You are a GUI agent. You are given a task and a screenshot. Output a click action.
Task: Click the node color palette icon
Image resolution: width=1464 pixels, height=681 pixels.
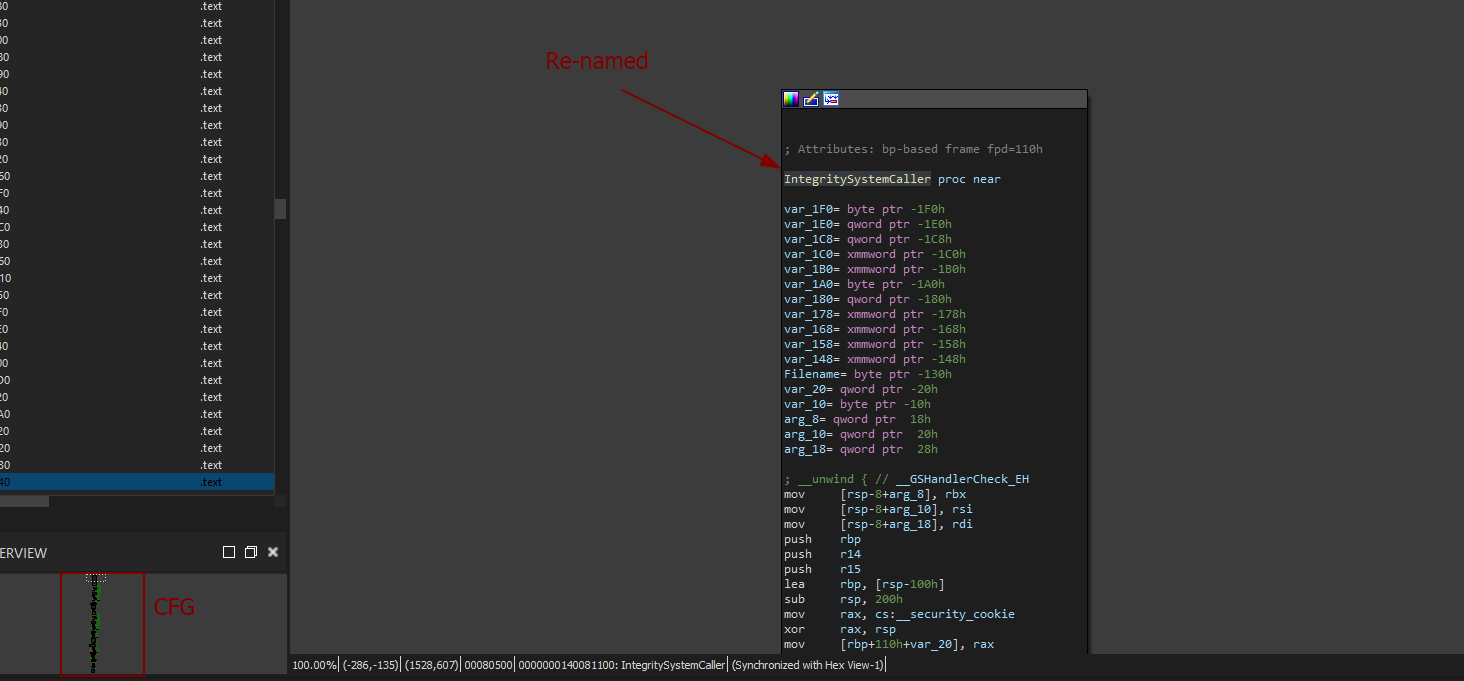point(791,99)
